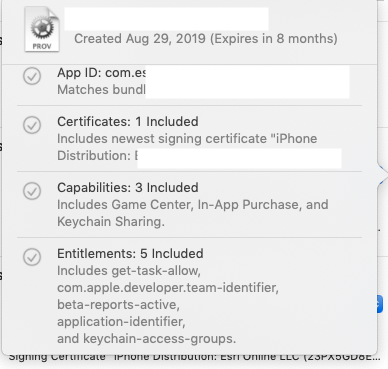Click the checkmark icon beside Certificates
This screenshot has width=388, height=369.
pos(32,125)
